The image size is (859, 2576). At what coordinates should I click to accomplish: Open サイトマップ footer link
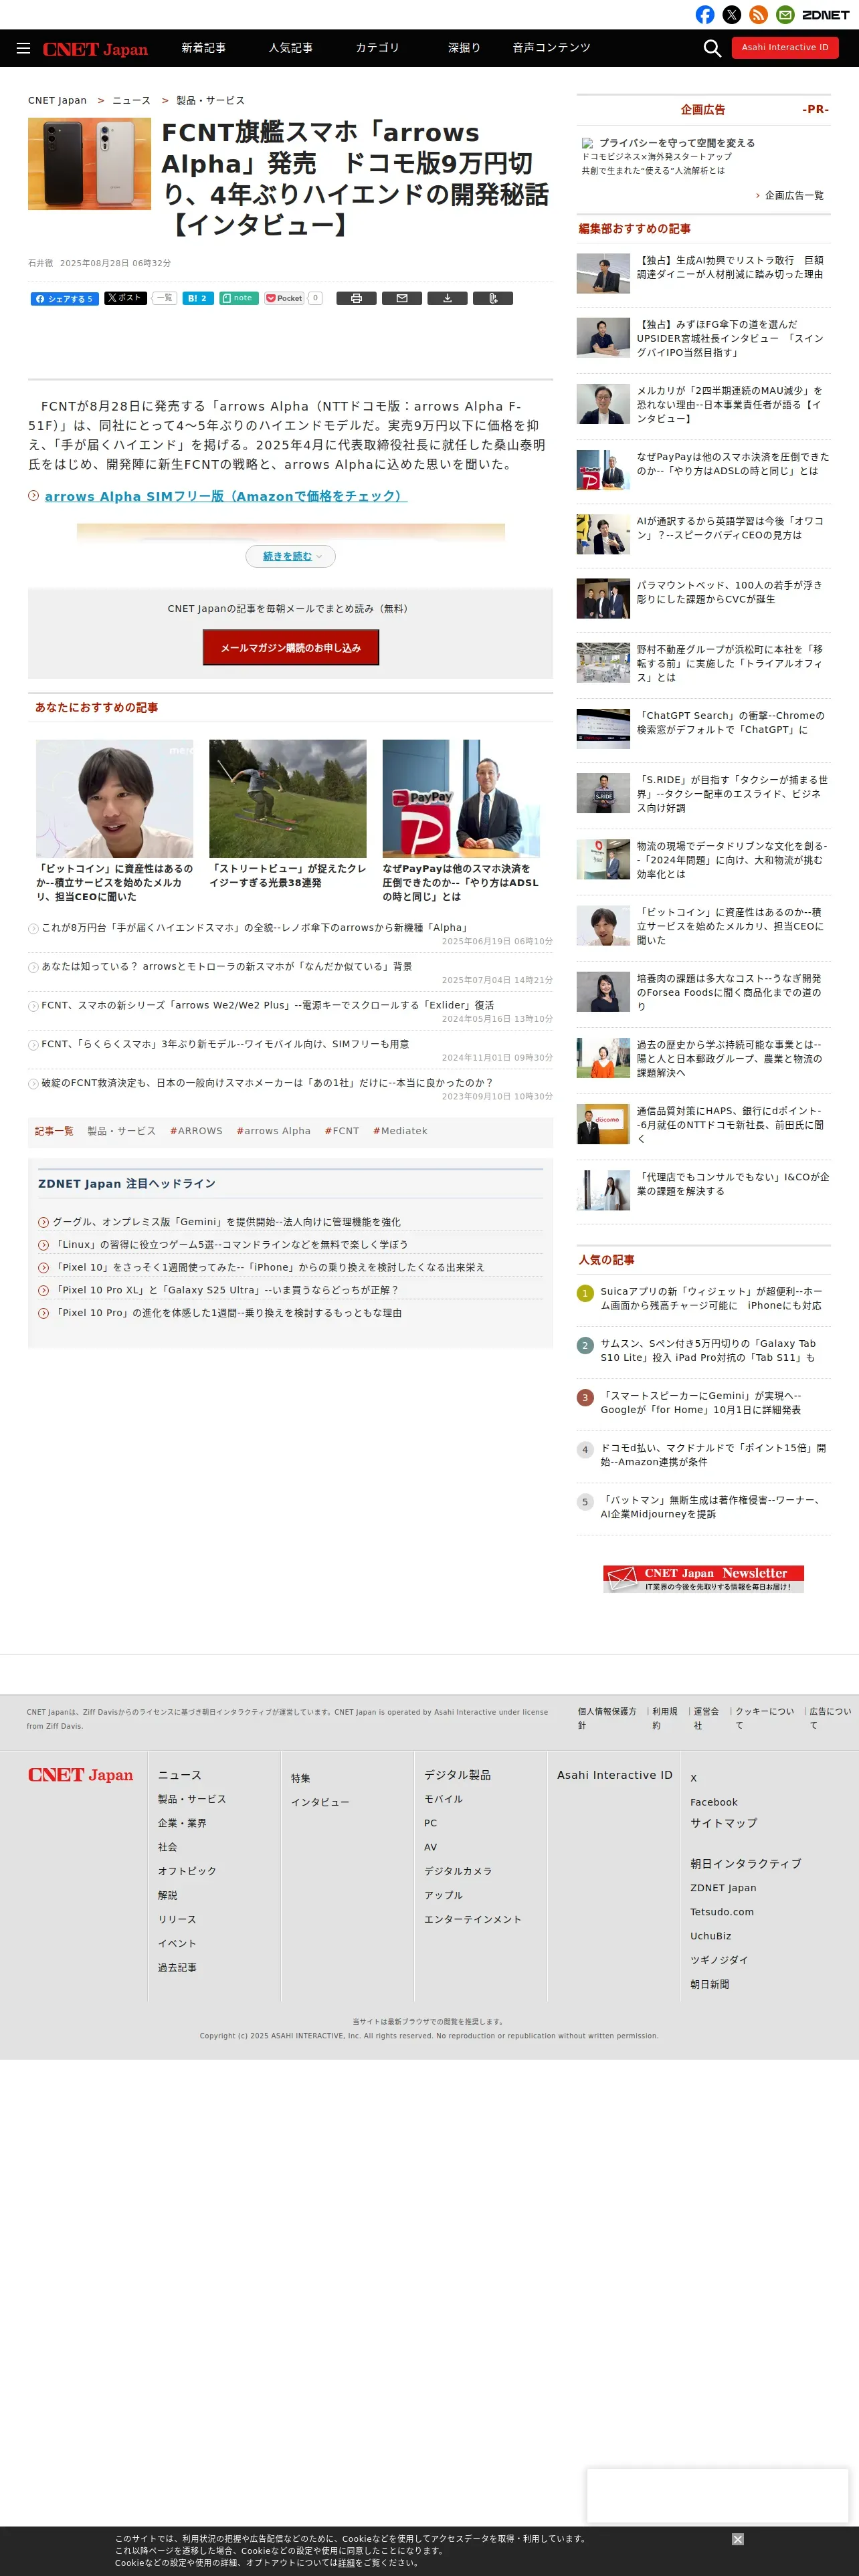coord(724,1823)
